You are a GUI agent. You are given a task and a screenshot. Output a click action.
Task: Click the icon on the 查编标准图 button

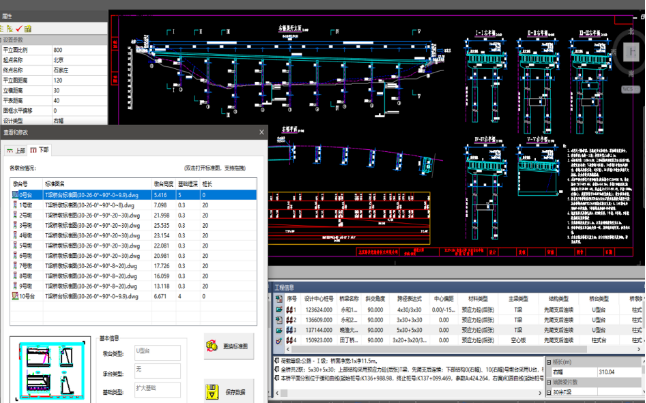[213, 346]
